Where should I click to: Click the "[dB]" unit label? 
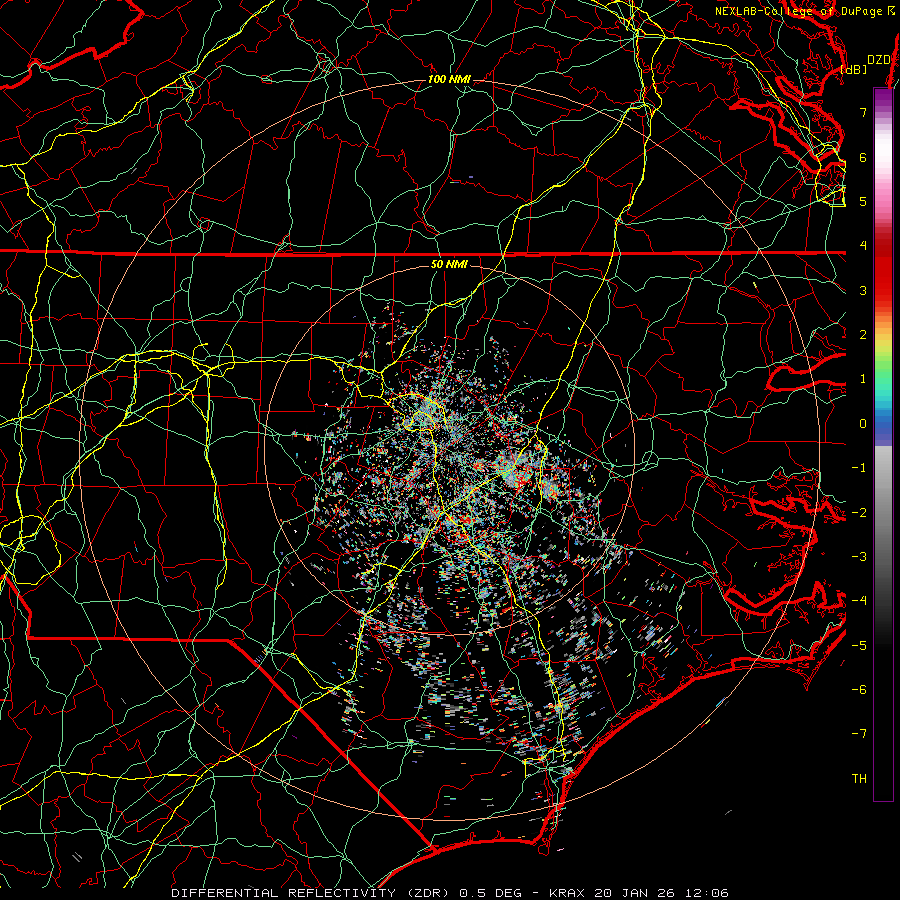pos(854,69)
